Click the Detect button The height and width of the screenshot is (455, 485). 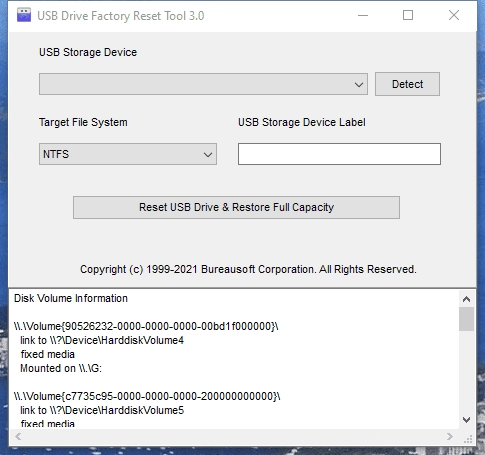[407, 84]
